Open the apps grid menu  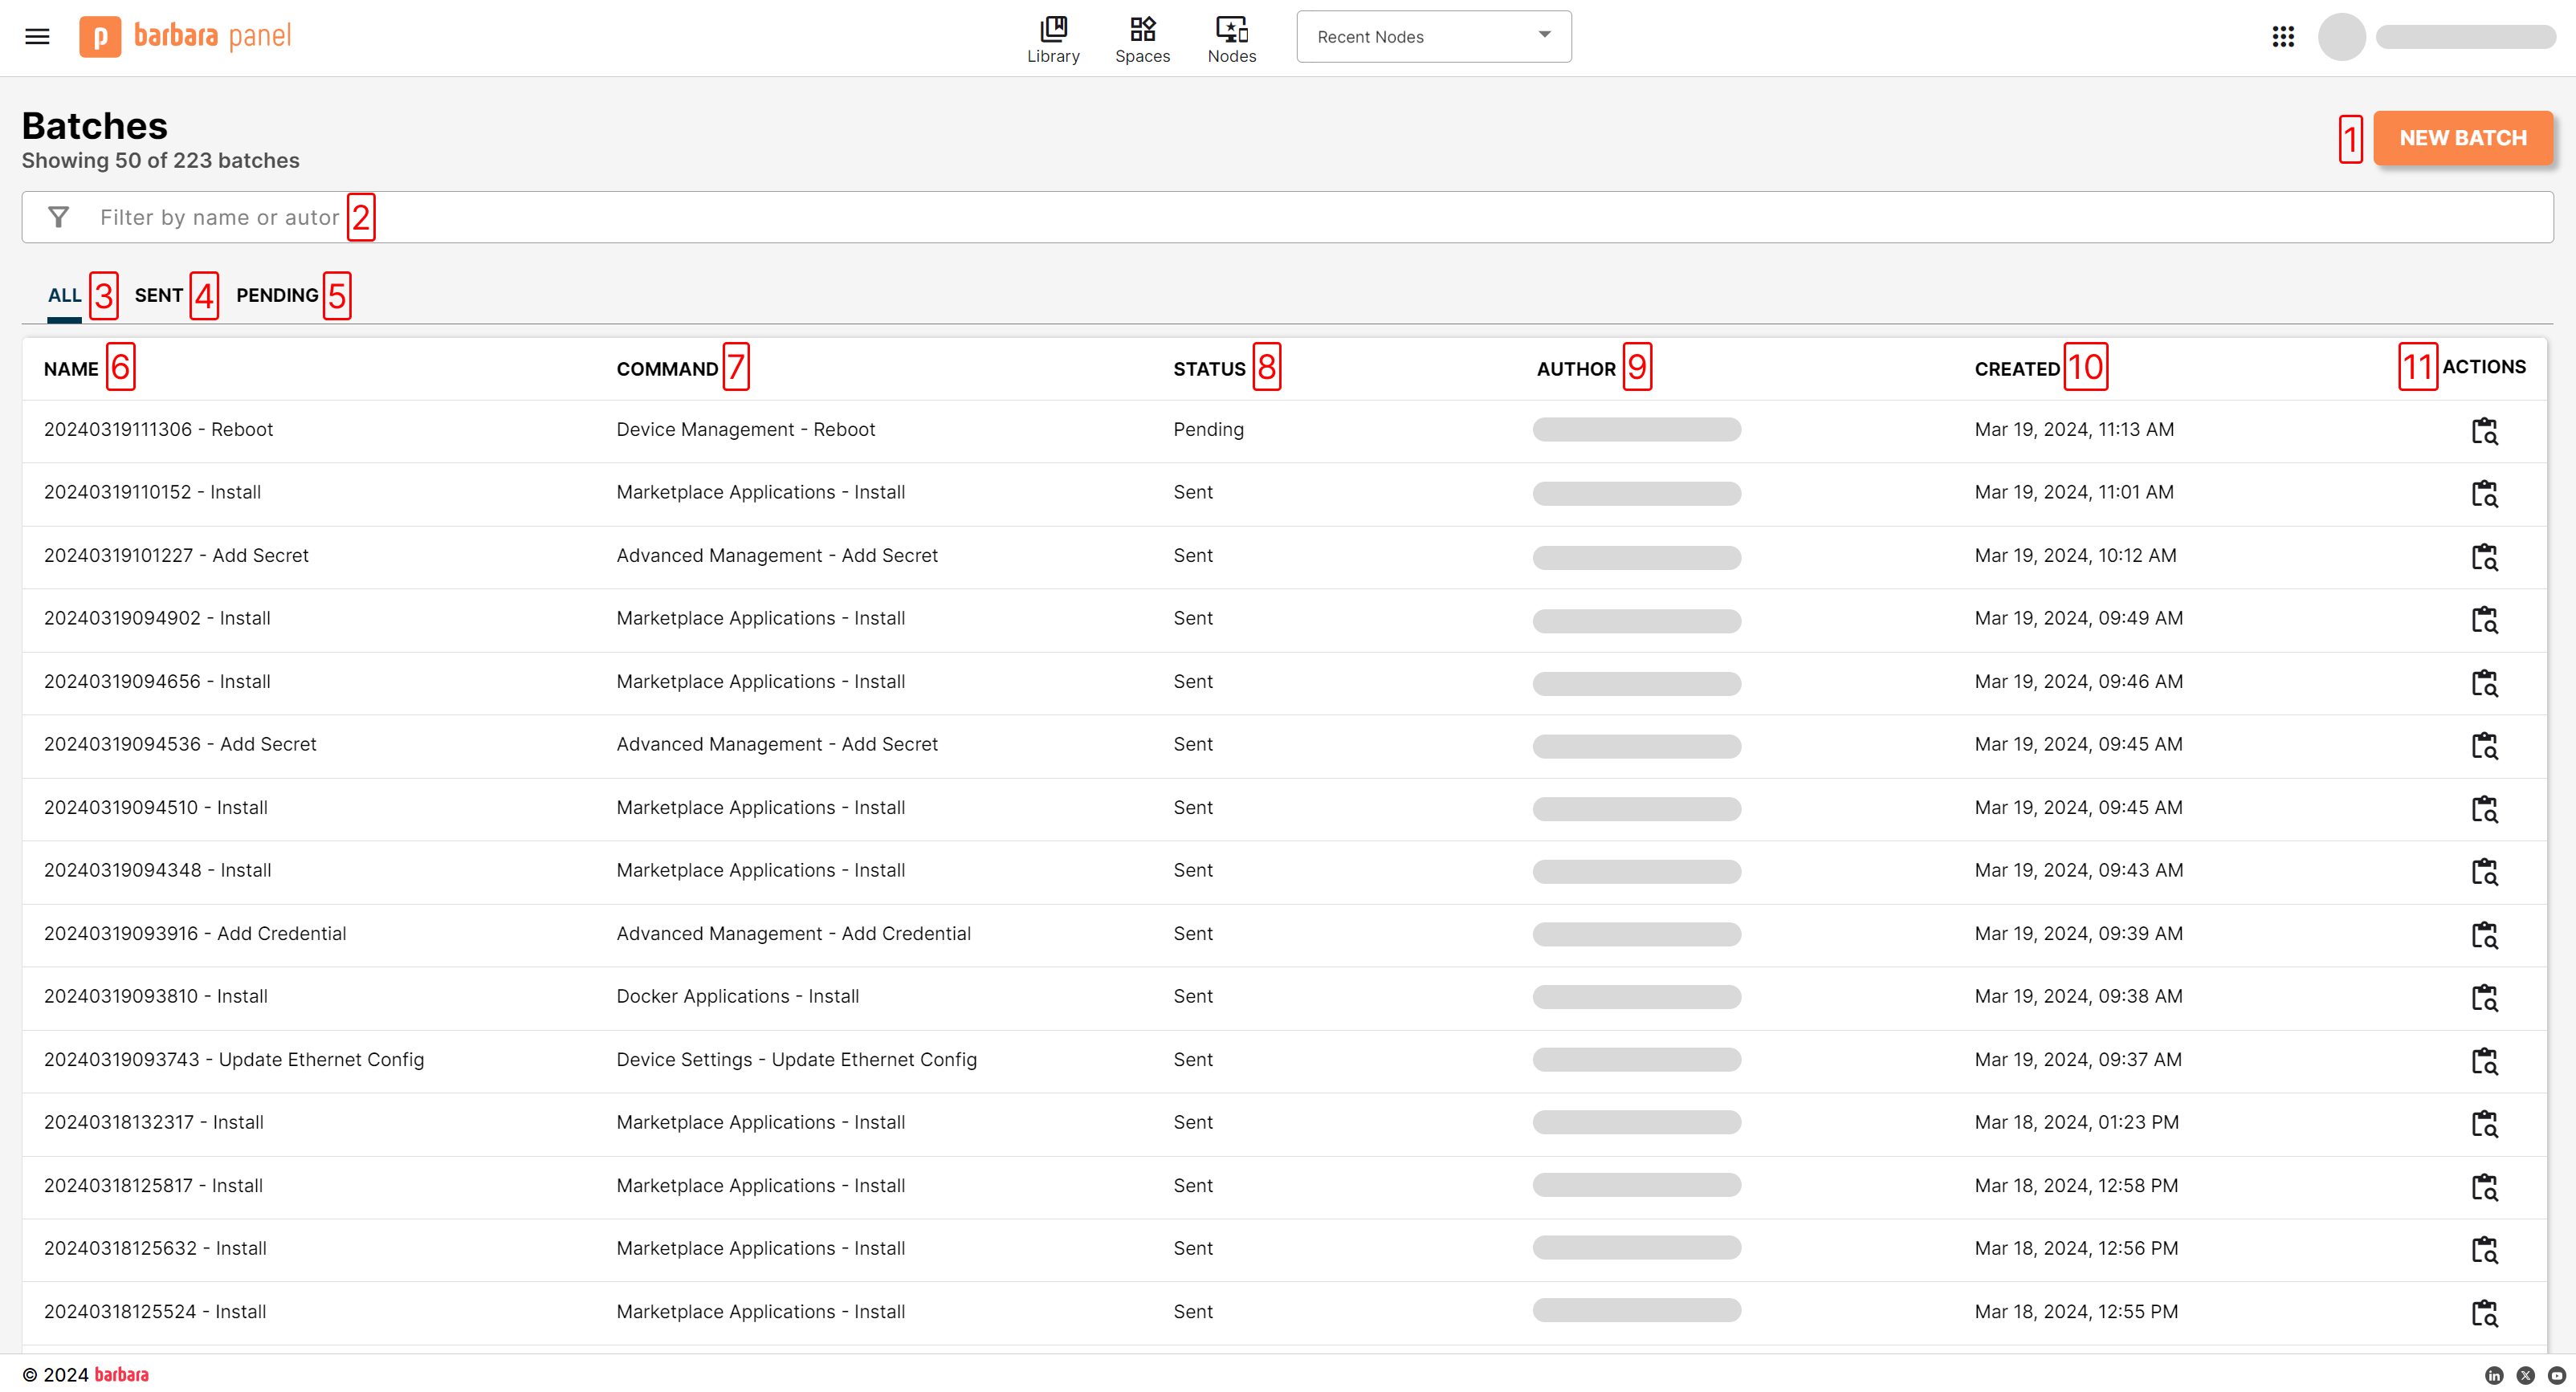(2284, 36)
